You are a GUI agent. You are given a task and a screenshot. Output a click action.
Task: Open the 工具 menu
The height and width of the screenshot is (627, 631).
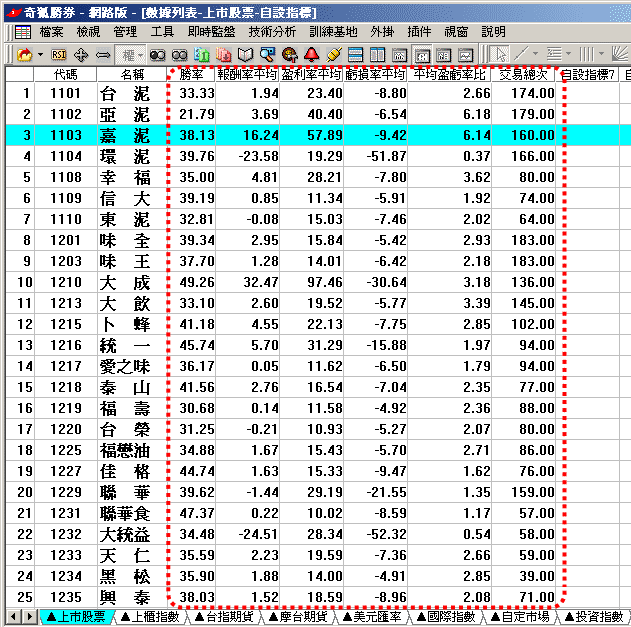point(162,32)
